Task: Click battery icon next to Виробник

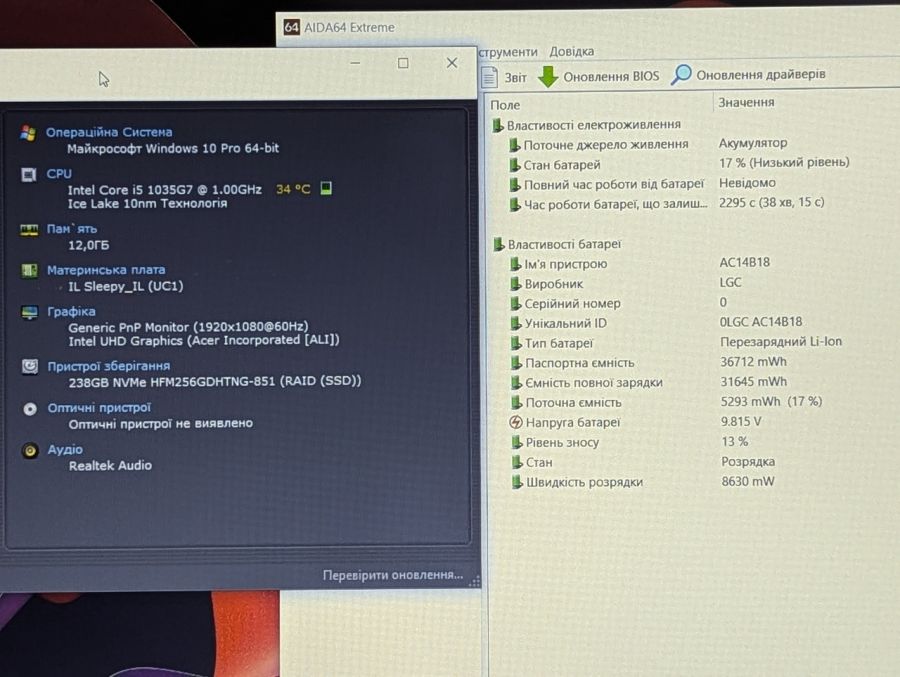Action: pos(516,284)
